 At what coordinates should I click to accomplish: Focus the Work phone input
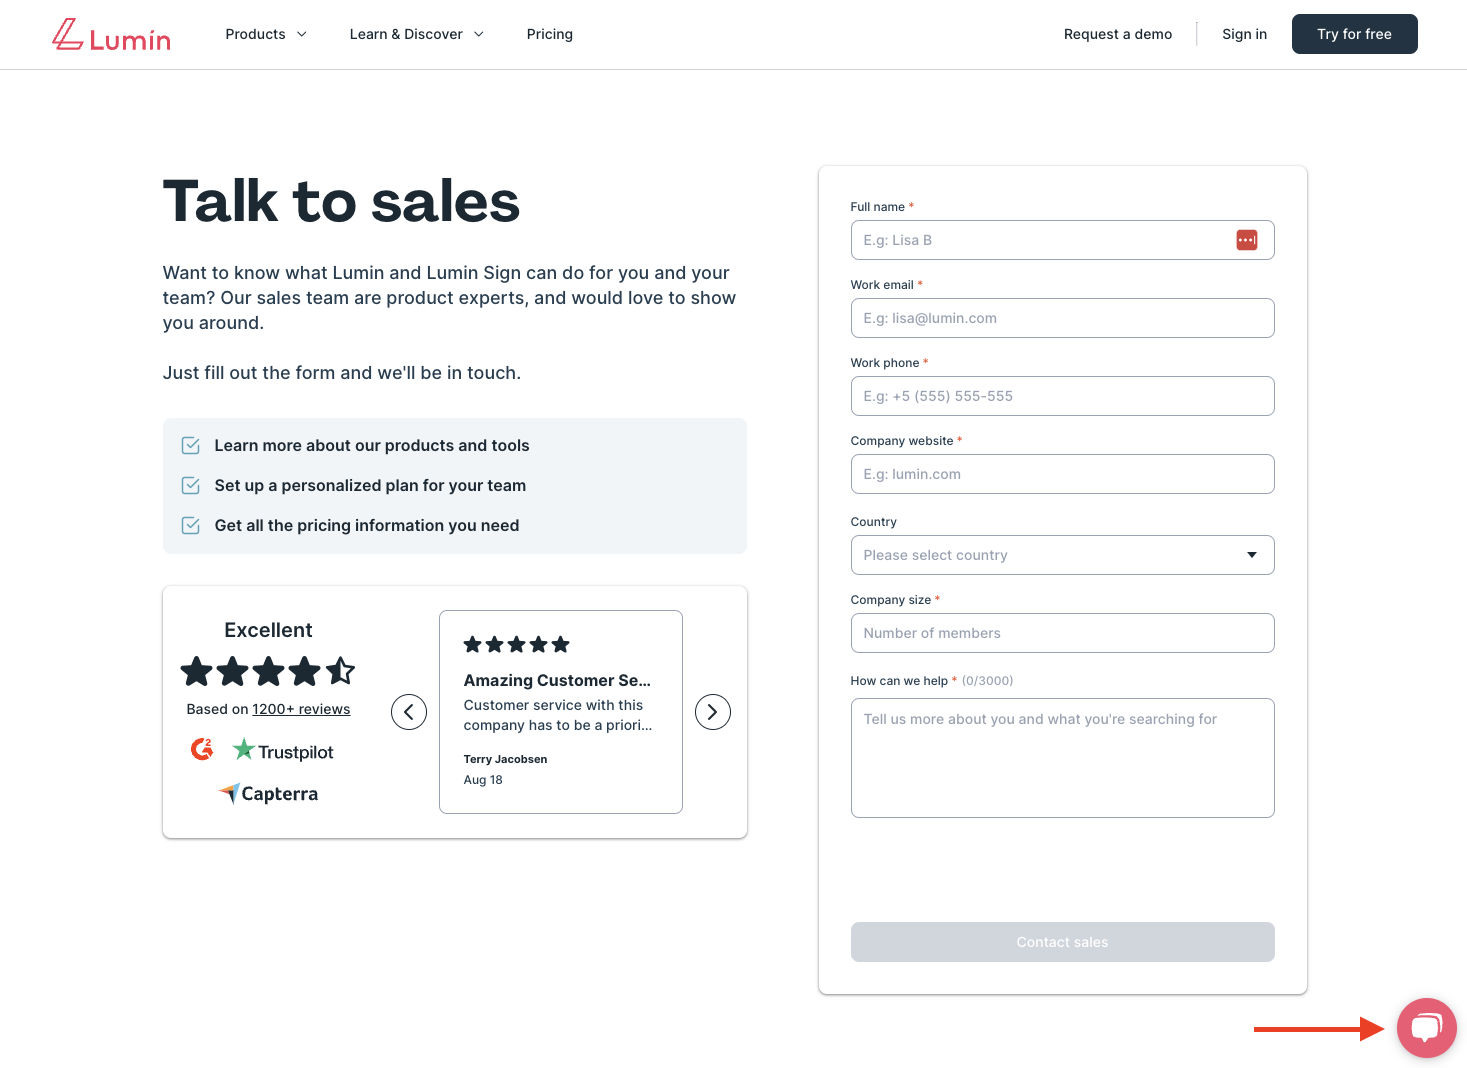1062,396
